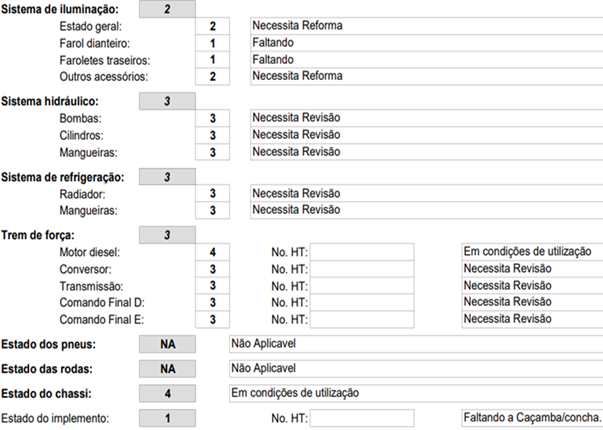Click the Transmissão No. HT field

361,286
